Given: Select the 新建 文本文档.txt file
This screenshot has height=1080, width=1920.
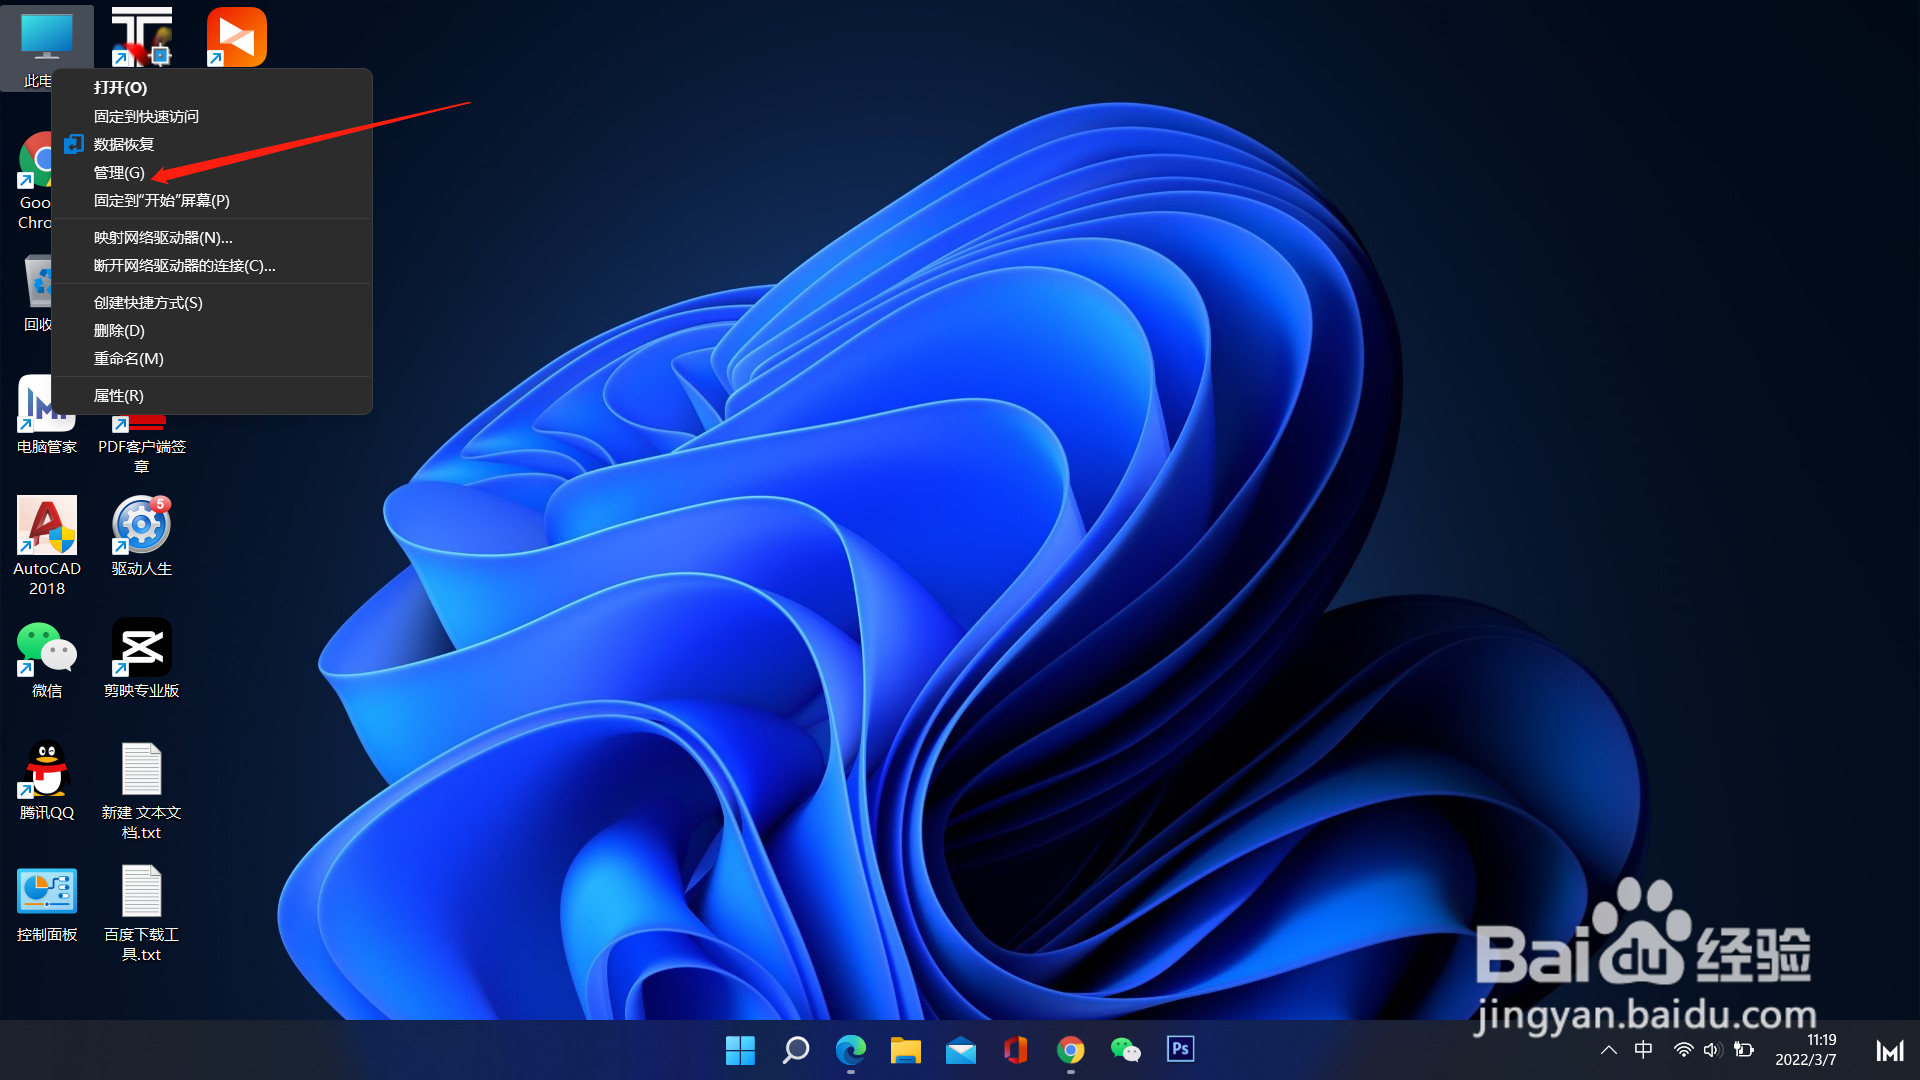Looking at the screenshot, I should pos(142,790).
